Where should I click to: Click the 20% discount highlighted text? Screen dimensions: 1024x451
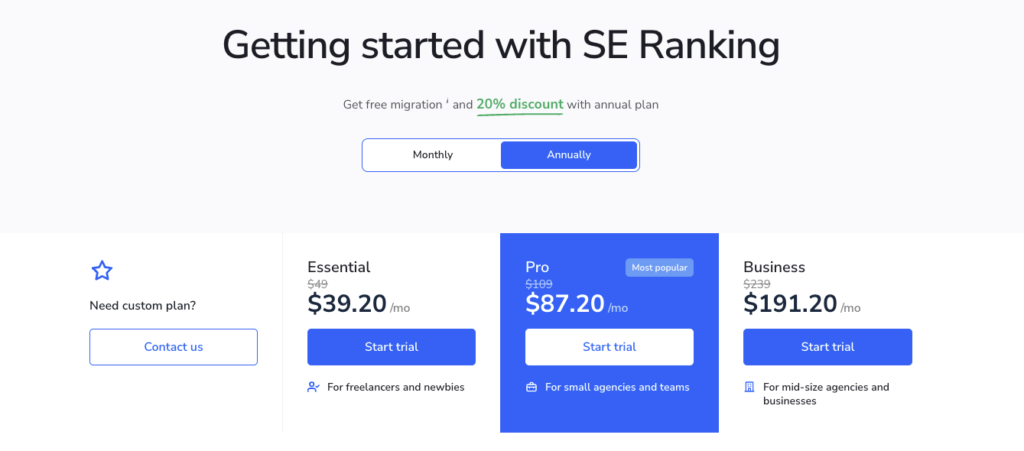point(520,104)
